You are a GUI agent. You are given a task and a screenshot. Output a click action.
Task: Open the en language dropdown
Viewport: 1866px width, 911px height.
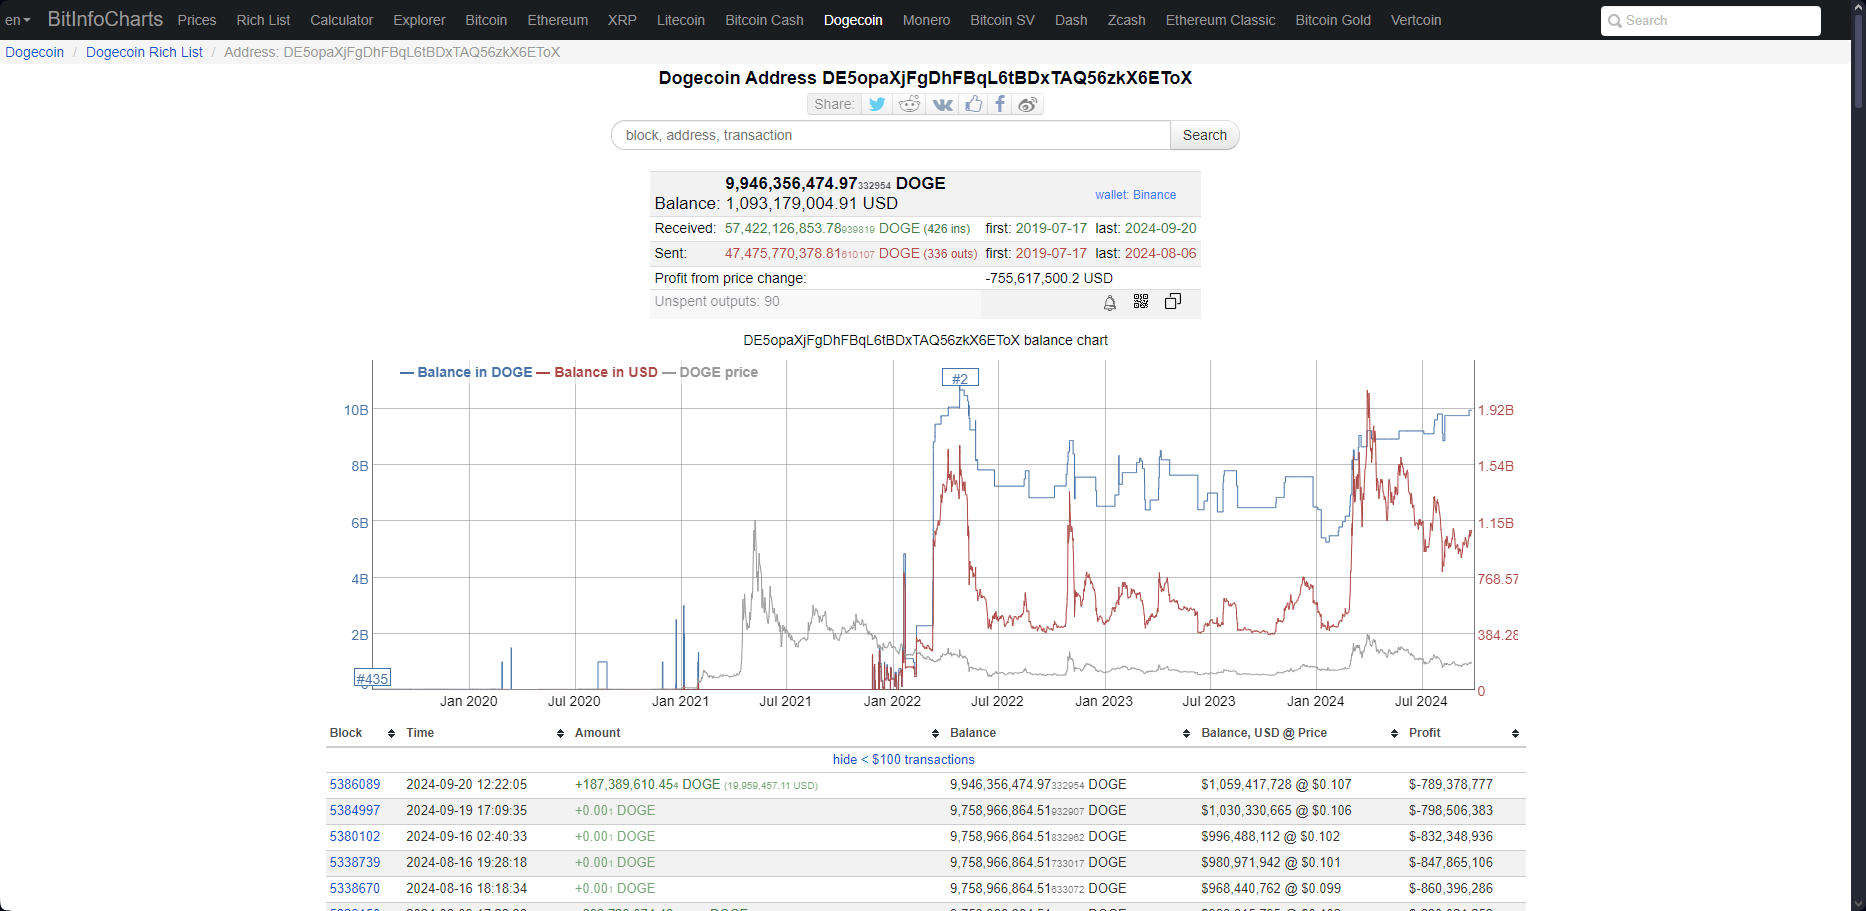pyautogui.click(x=17, y=20)
